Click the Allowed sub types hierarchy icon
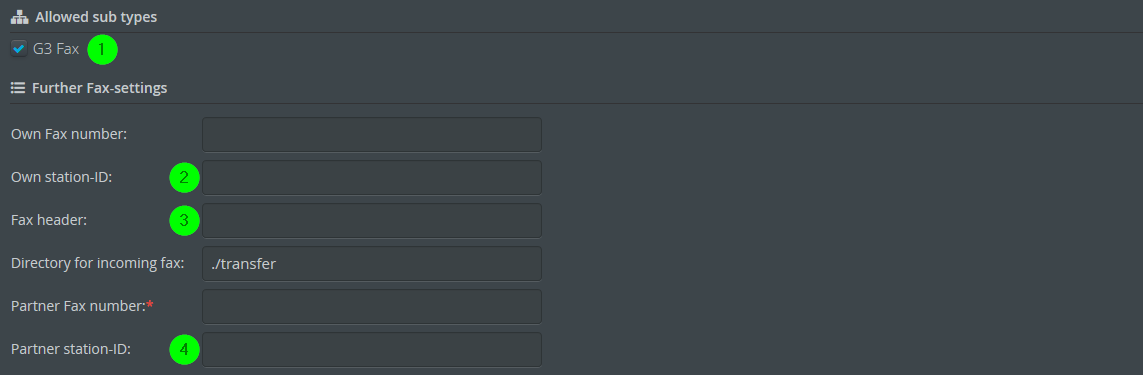 tap(19, 17)
